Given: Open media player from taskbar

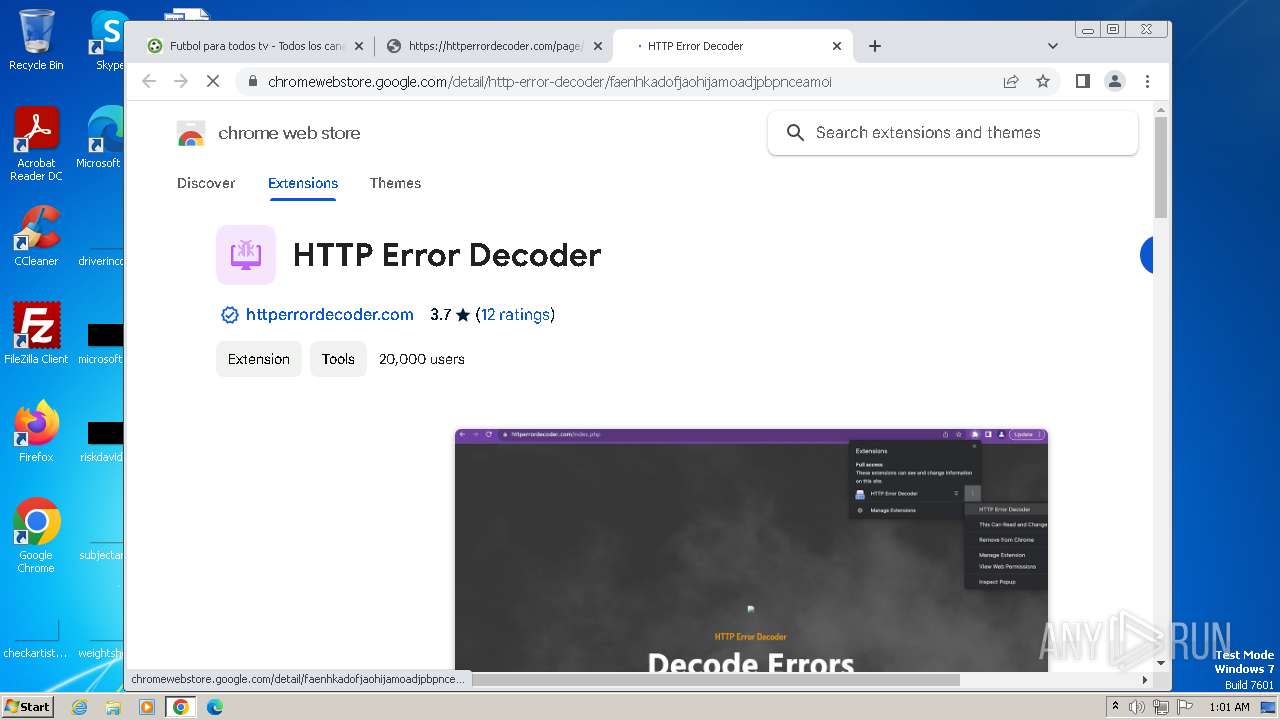Looking at the screenshot, I should pos(147,707).
